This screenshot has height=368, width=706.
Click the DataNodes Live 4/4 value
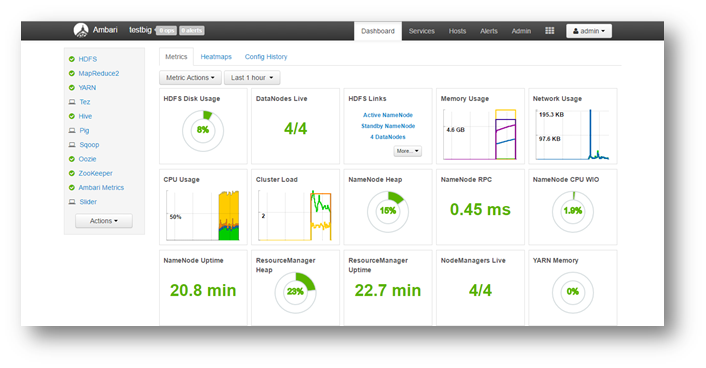[x=295, y=129]
